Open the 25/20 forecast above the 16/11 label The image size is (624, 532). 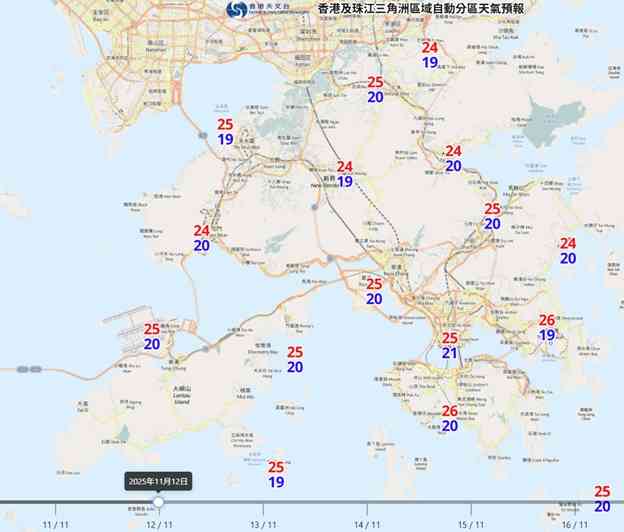602,499
